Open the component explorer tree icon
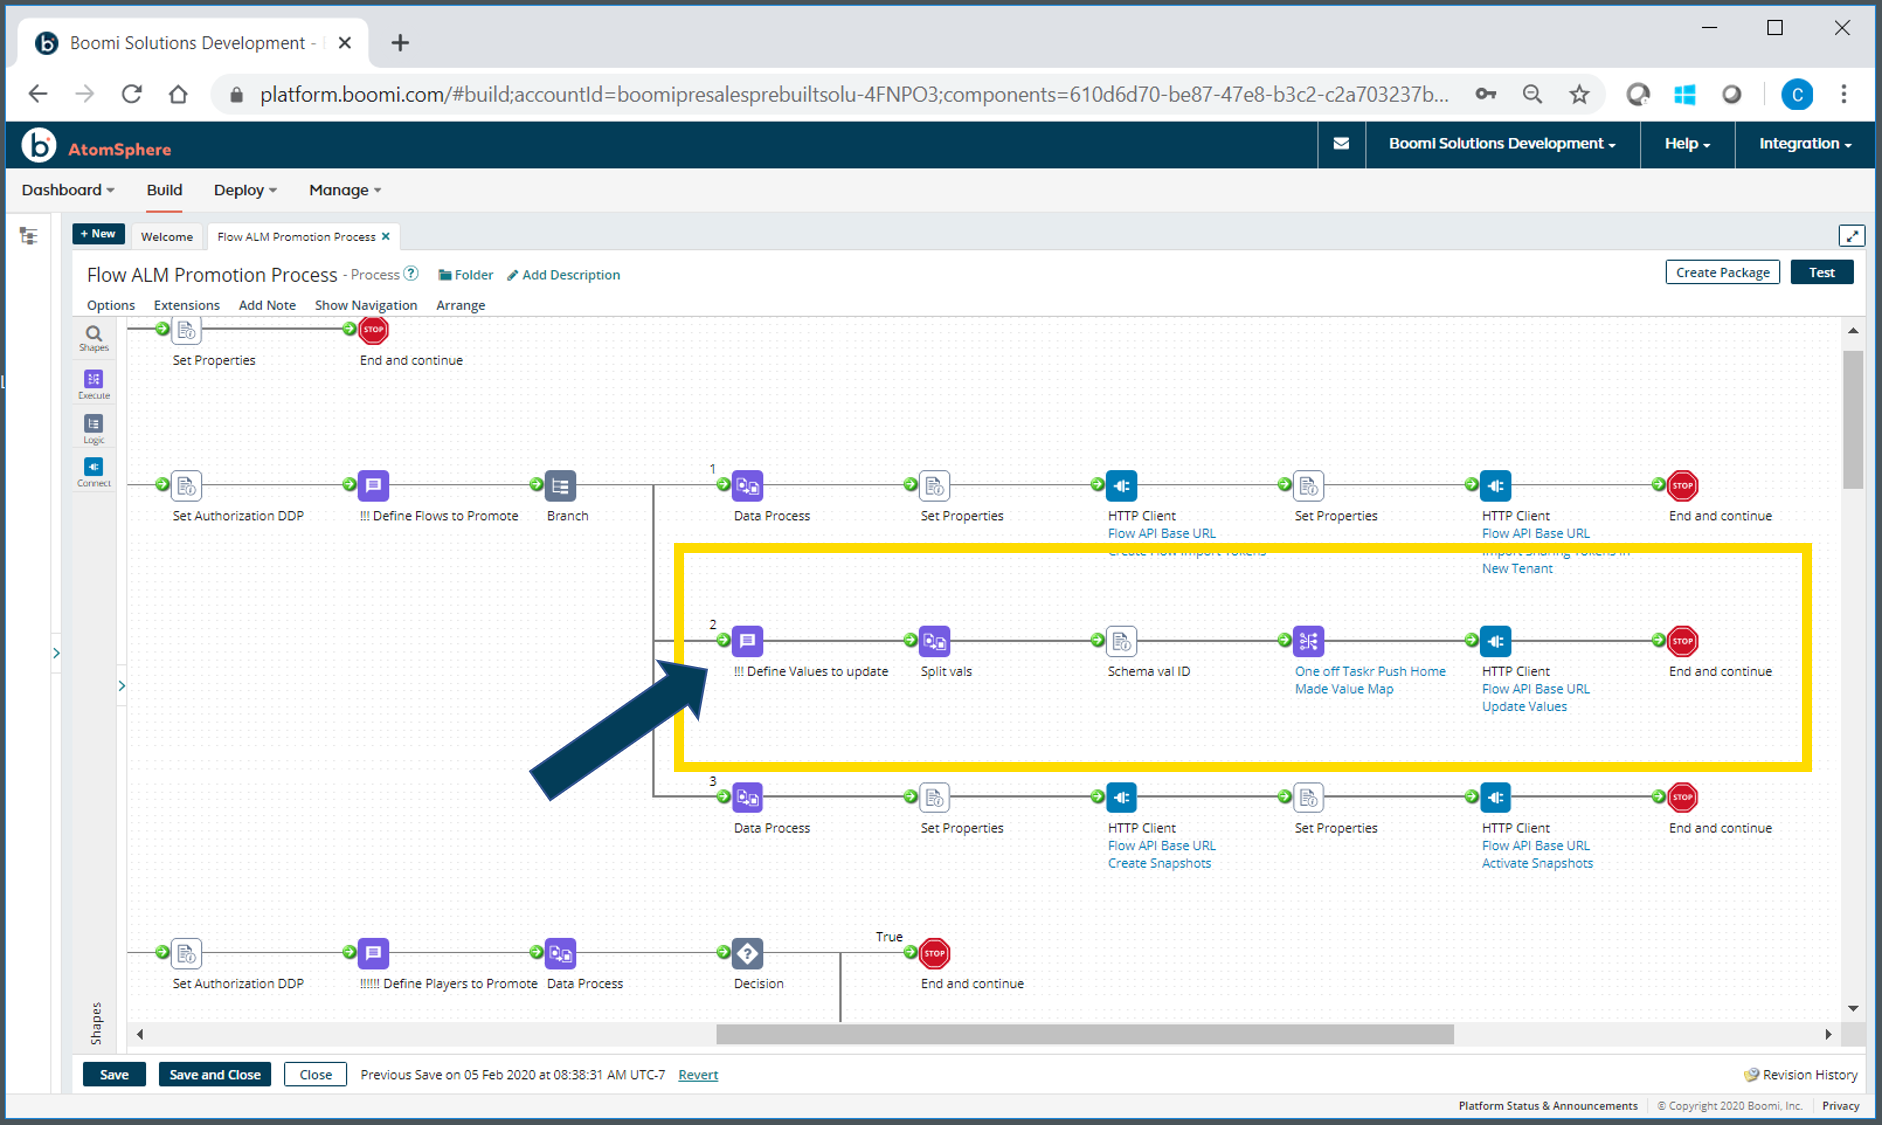The width and height of the screenshot is (1882, 1125). pos(28,236)
